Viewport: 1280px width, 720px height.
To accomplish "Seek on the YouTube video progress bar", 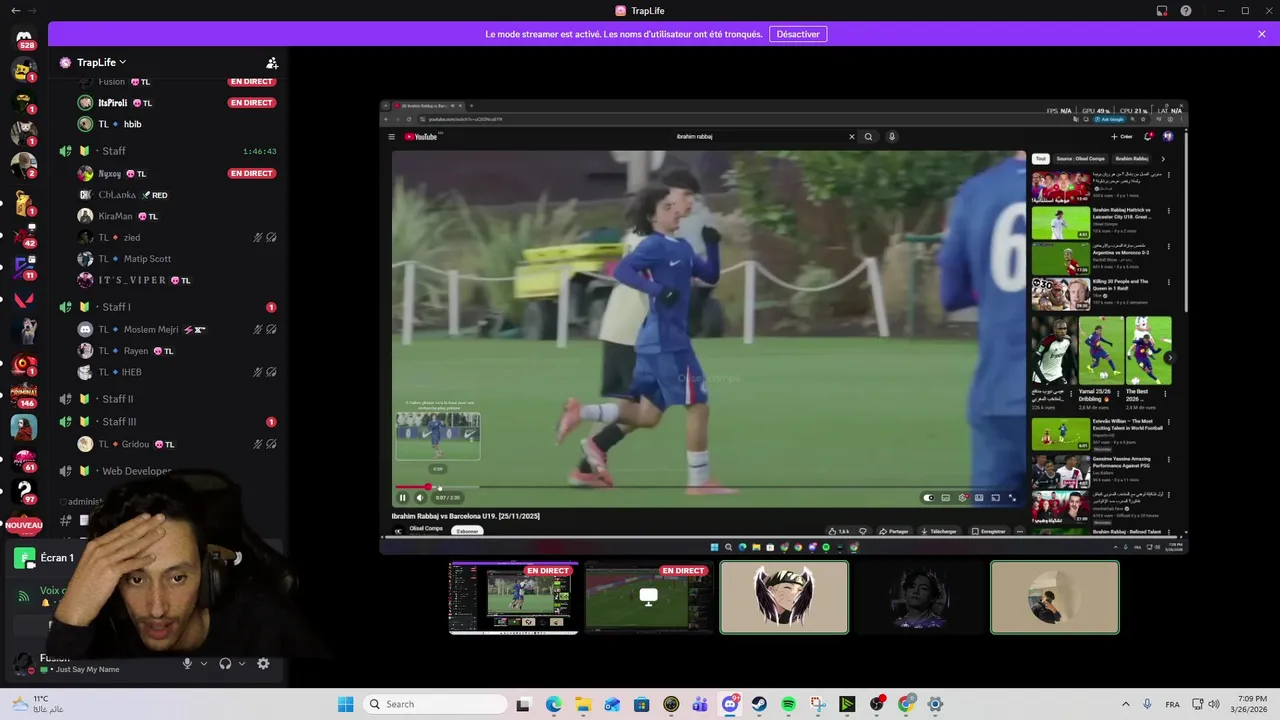I will click(x=708, y=488).
